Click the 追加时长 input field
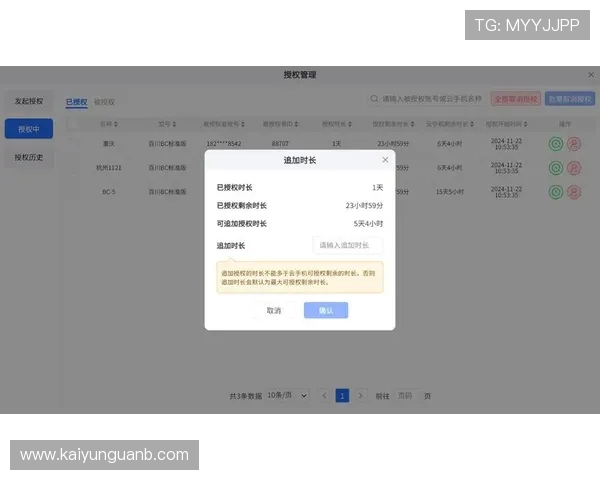The width and height of the screenshot is (600, 480). (348, 245)
